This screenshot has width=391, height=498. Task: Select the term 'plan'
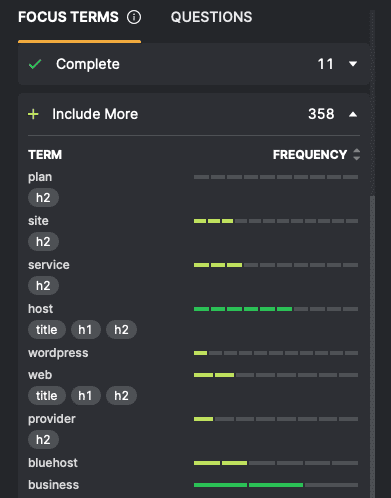pos(40,177)
